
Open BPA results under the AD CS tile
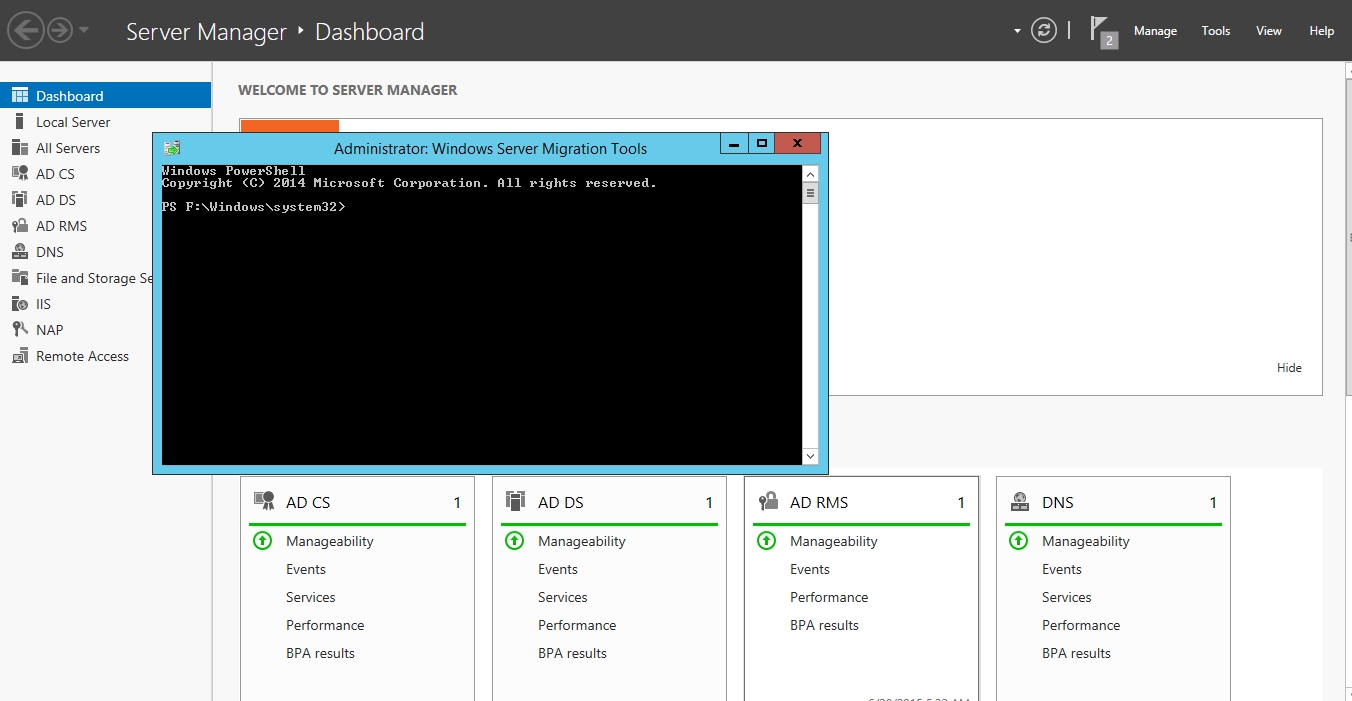click(320, 653)
